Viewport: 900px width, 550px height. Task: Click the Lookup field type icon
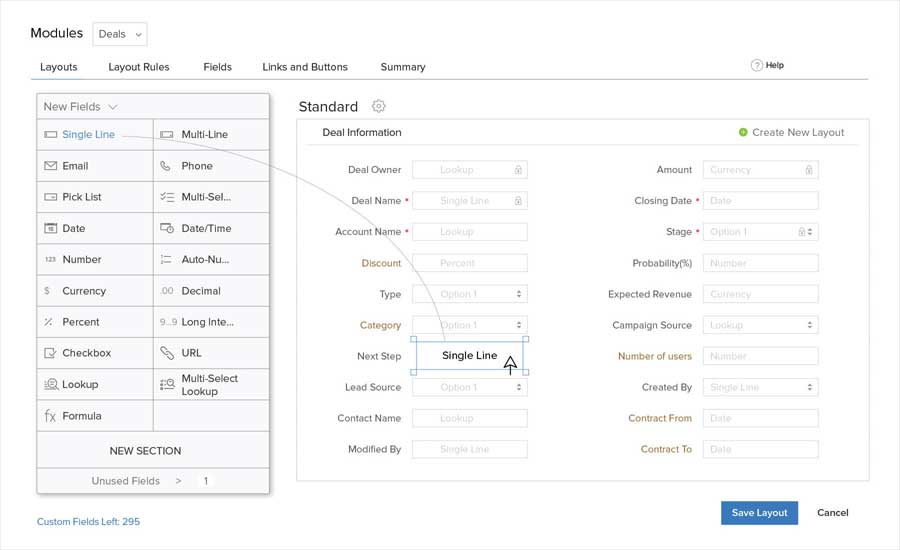[50, 384]
